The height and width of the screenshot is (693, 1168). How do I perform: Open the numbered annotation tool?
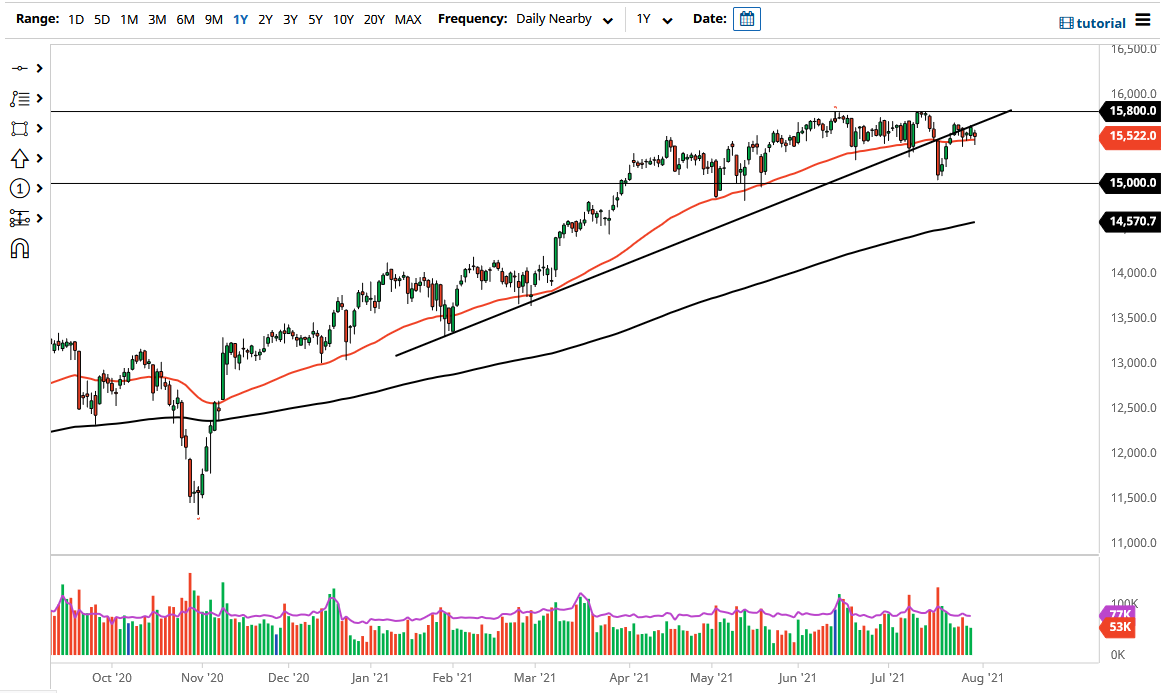tap(21, 188)
